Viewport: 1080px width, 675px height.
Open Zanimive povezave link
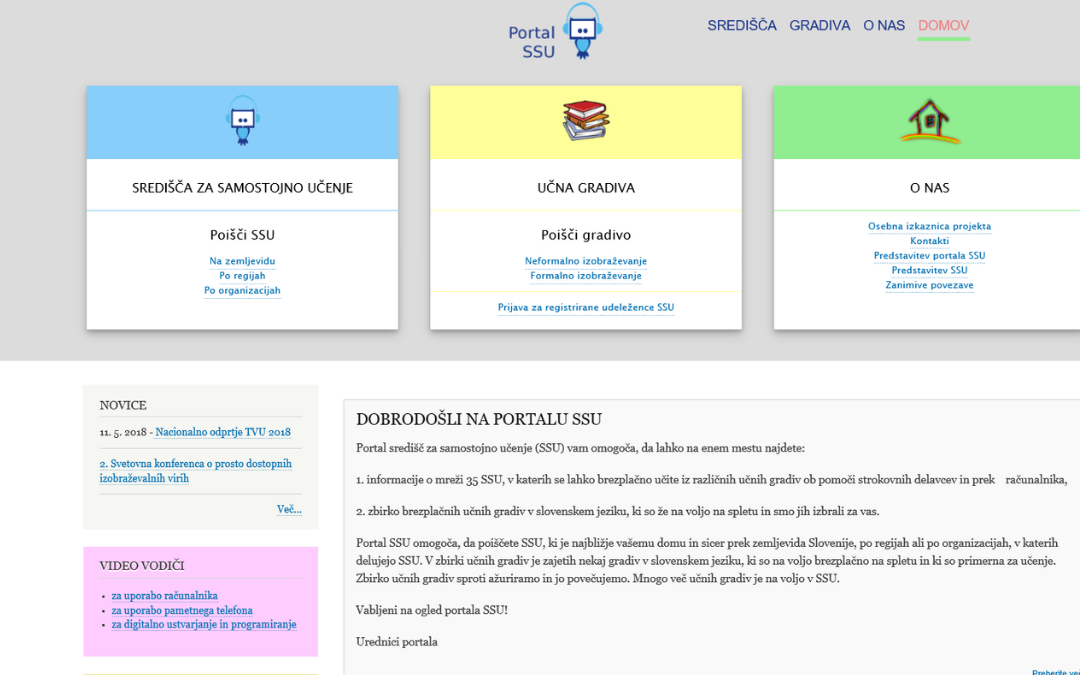(929, 285)
